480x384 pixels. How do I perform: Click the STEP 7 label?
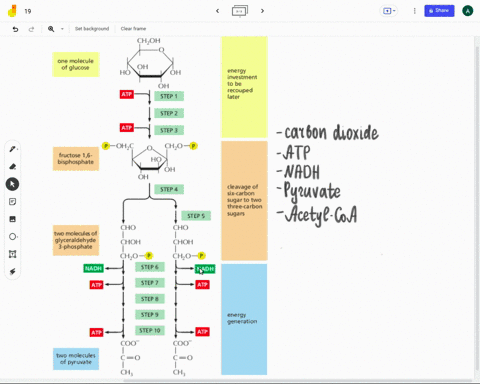[x=150, y=283]
